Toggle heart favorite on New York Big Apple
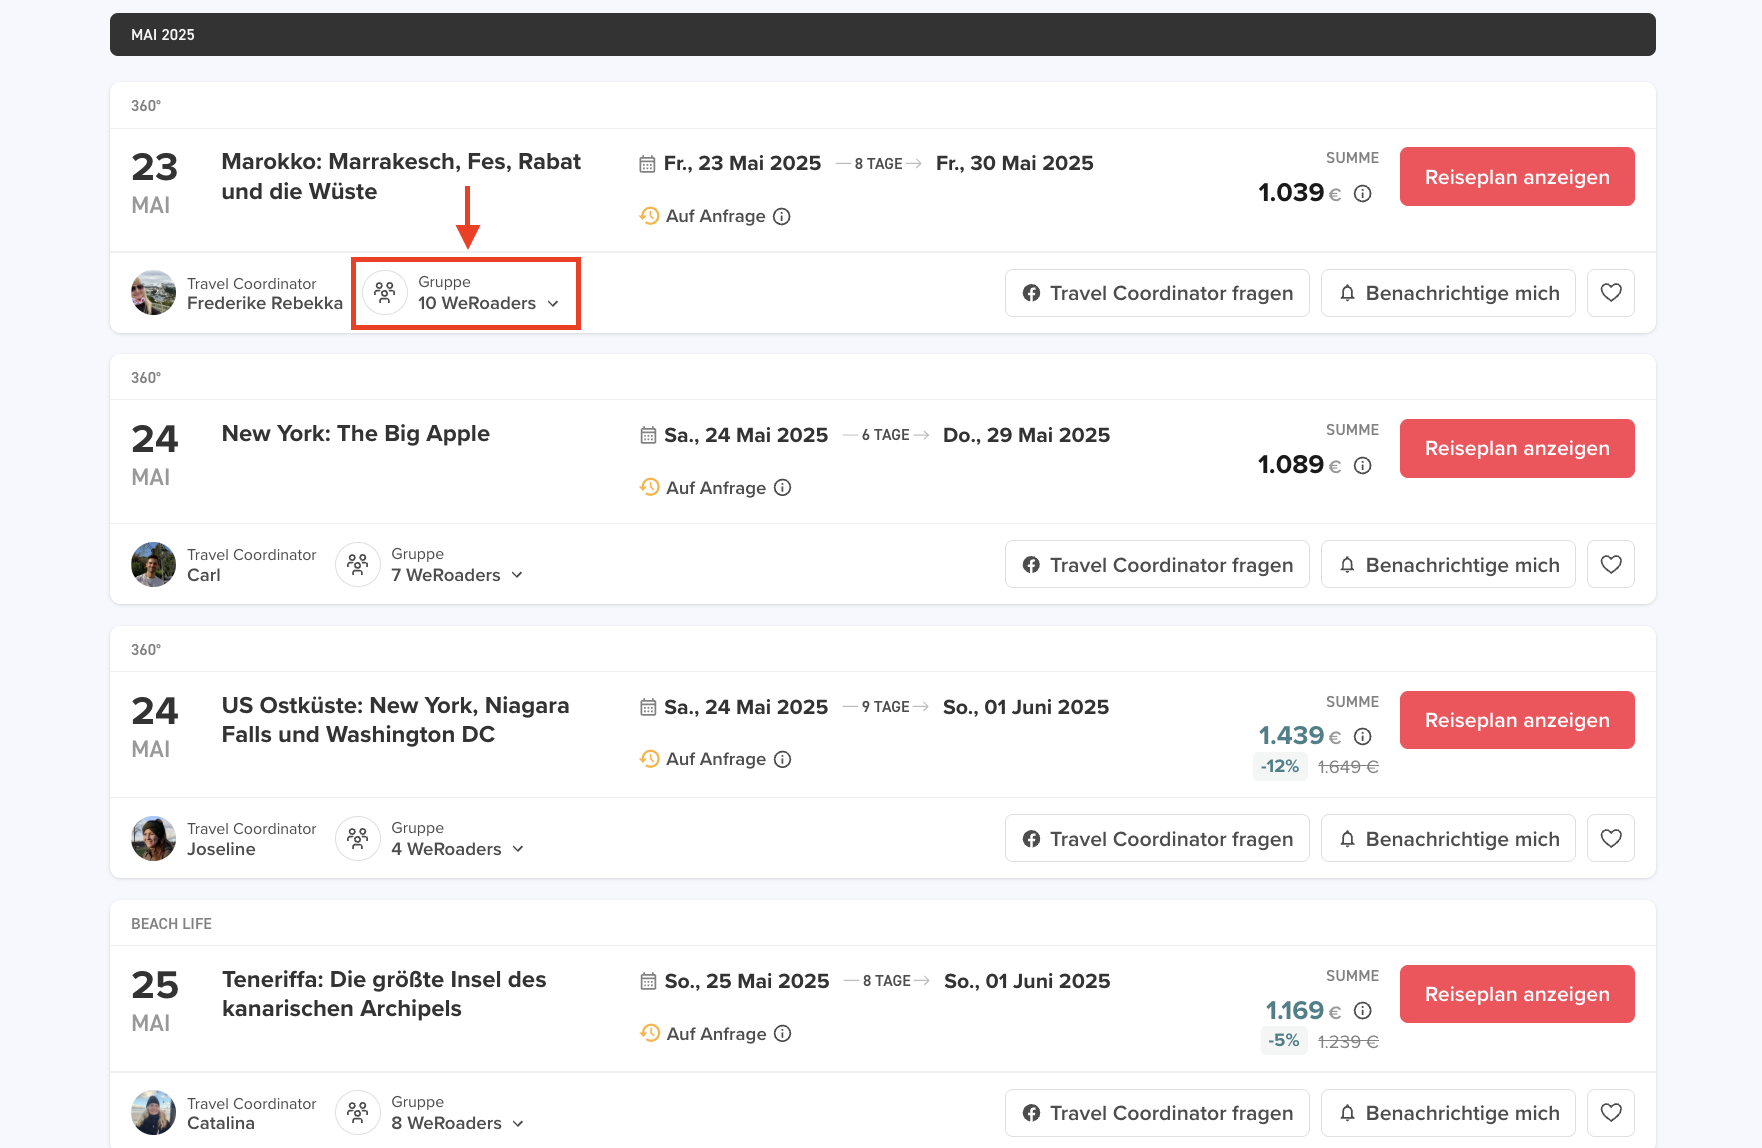 point(1610,565)
